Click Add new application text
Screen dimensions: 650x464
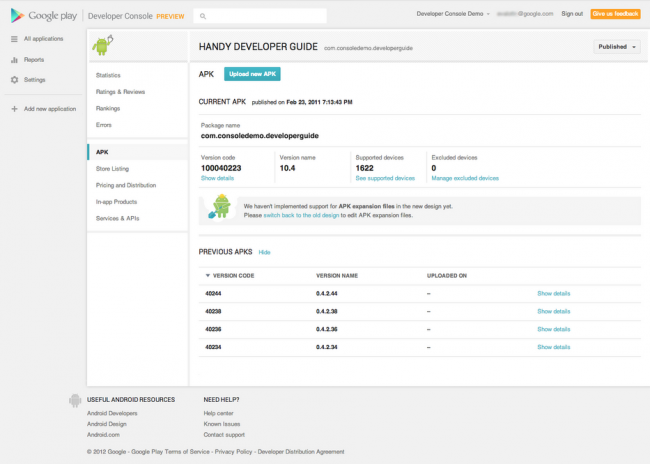tap(50, 109)
